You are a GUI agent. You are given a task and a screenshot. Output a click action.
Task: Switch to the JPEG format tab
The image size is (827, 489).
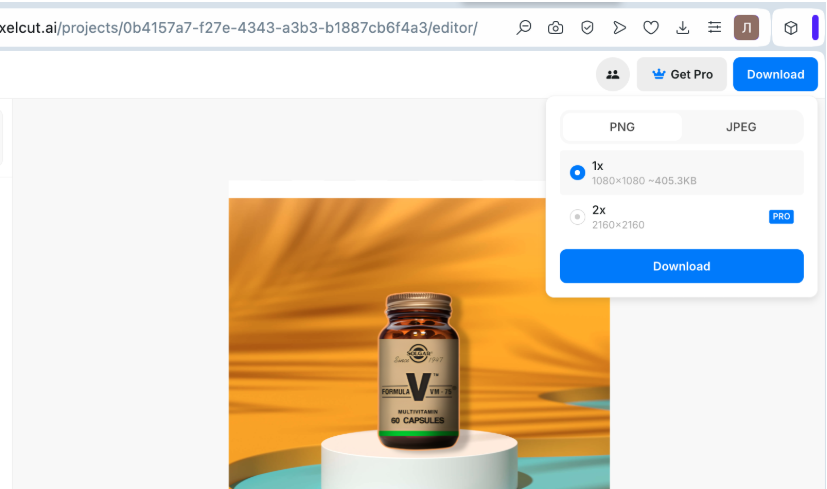(741, 127)
